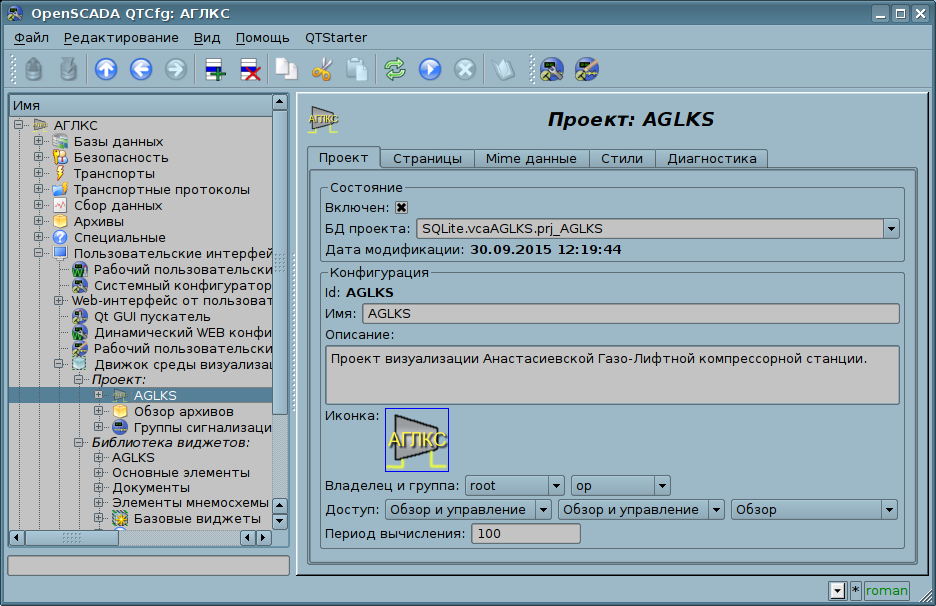936x606 pixels.
Task: Click the scissors Cut icon
Action: click(x=321, y=69)
